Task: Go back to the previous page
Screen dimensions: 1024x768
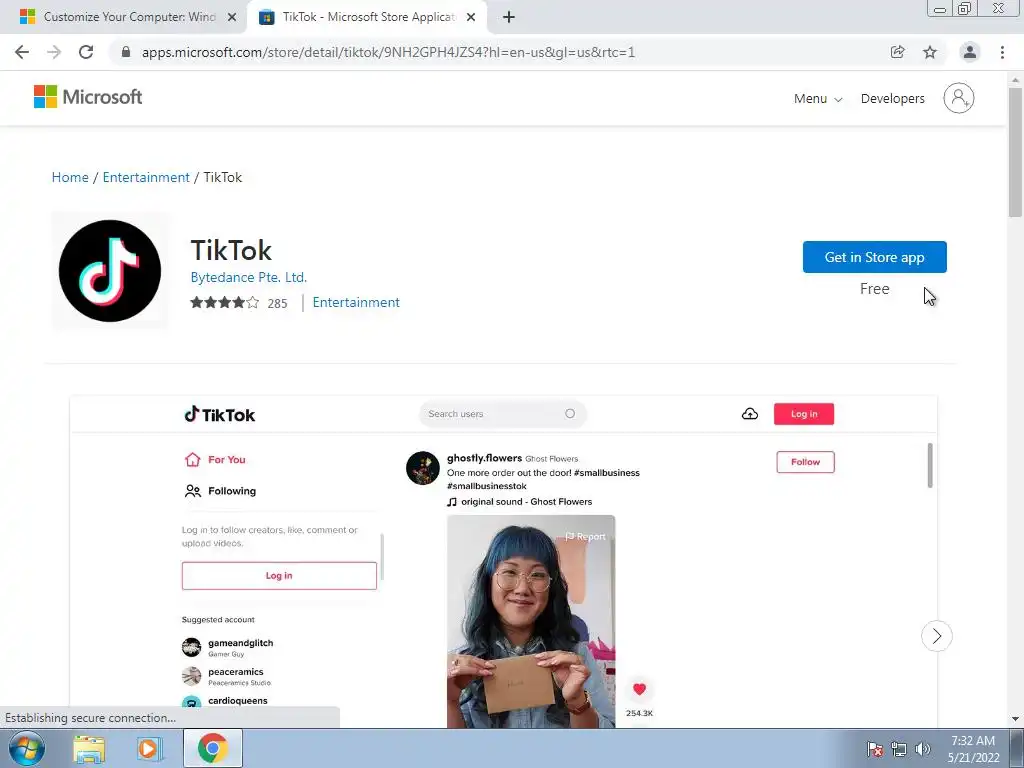Action: [22, 52]
